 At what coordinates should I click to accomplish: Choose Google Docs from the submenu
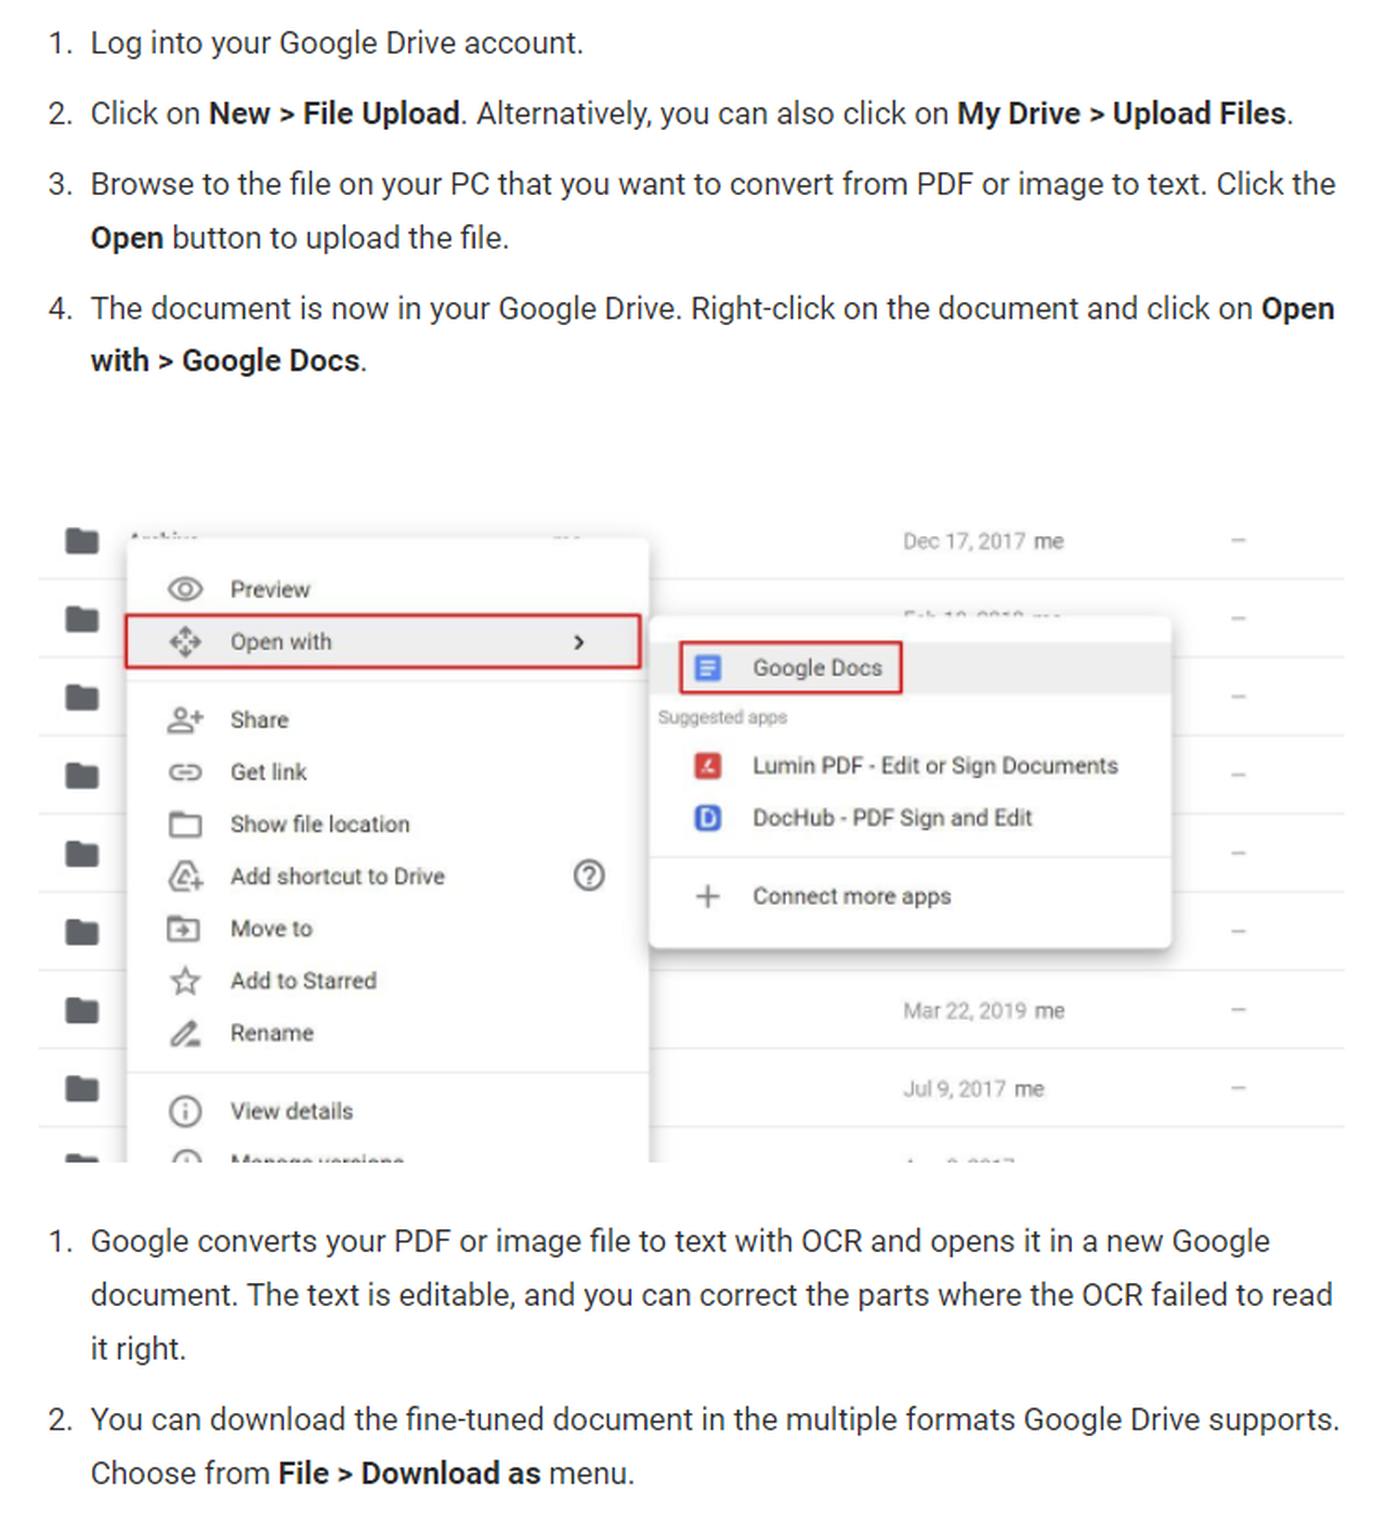pyautogui.click(x=816, y=668)
